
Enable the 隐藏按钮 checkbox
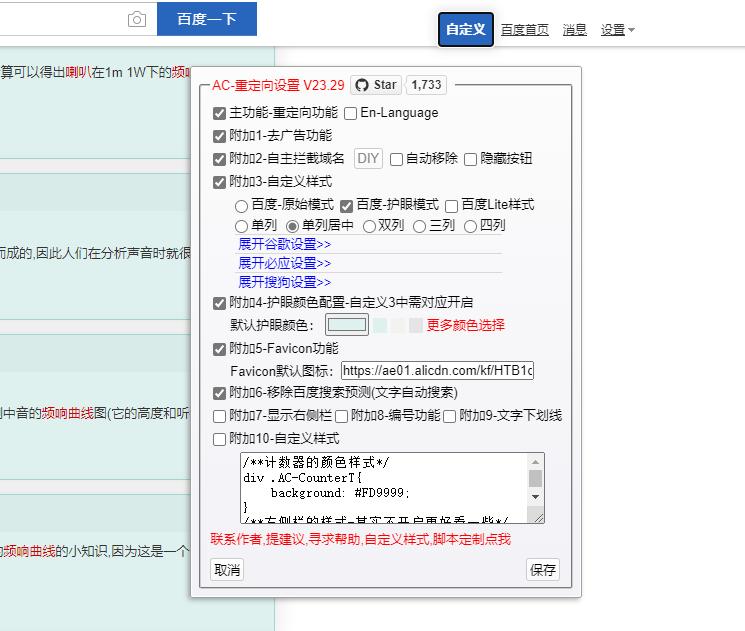coord(470,159)
